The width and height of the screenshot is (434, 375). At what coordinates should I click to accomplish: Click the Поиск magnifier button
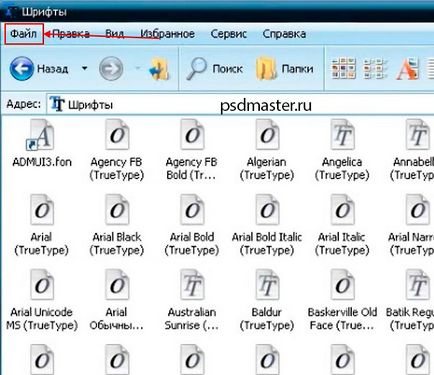pos(214,69)
